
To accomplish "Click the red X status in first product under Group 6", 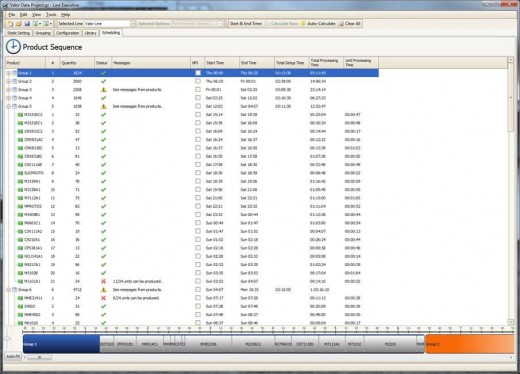I will coord(103,298).
